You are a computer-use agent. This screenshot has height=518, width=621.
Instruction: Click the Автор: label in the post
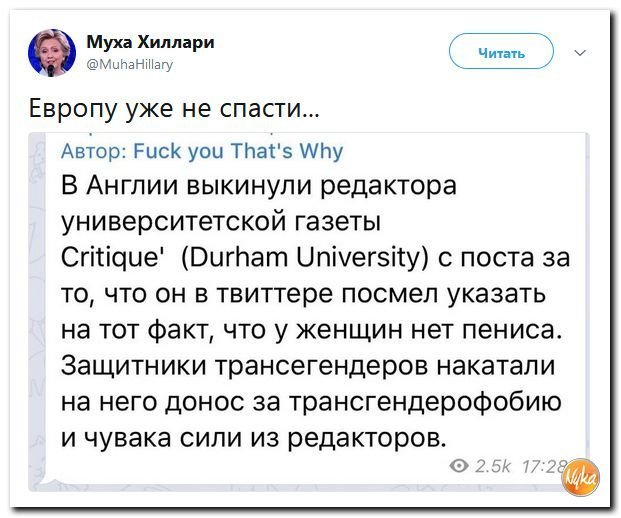pos(94,152)
